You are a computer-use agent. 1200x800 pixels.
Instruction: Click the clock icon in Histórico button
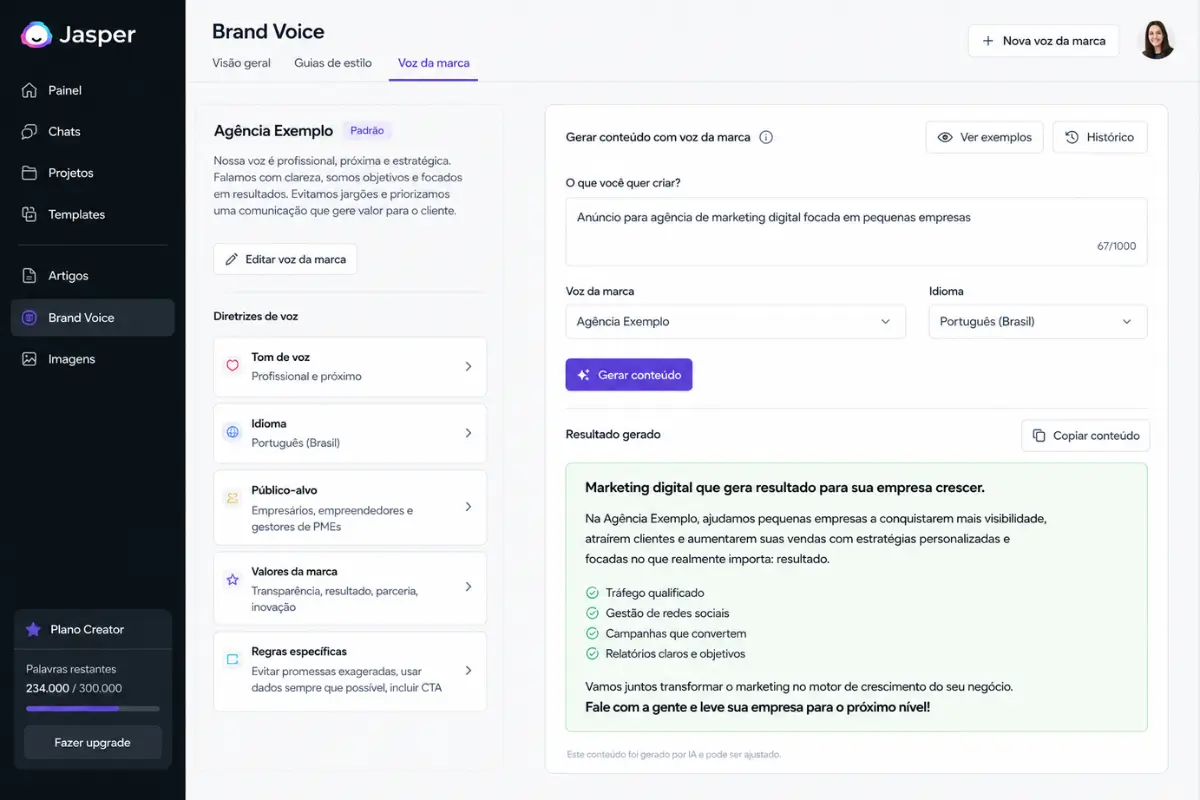(x=1072, y=137)
